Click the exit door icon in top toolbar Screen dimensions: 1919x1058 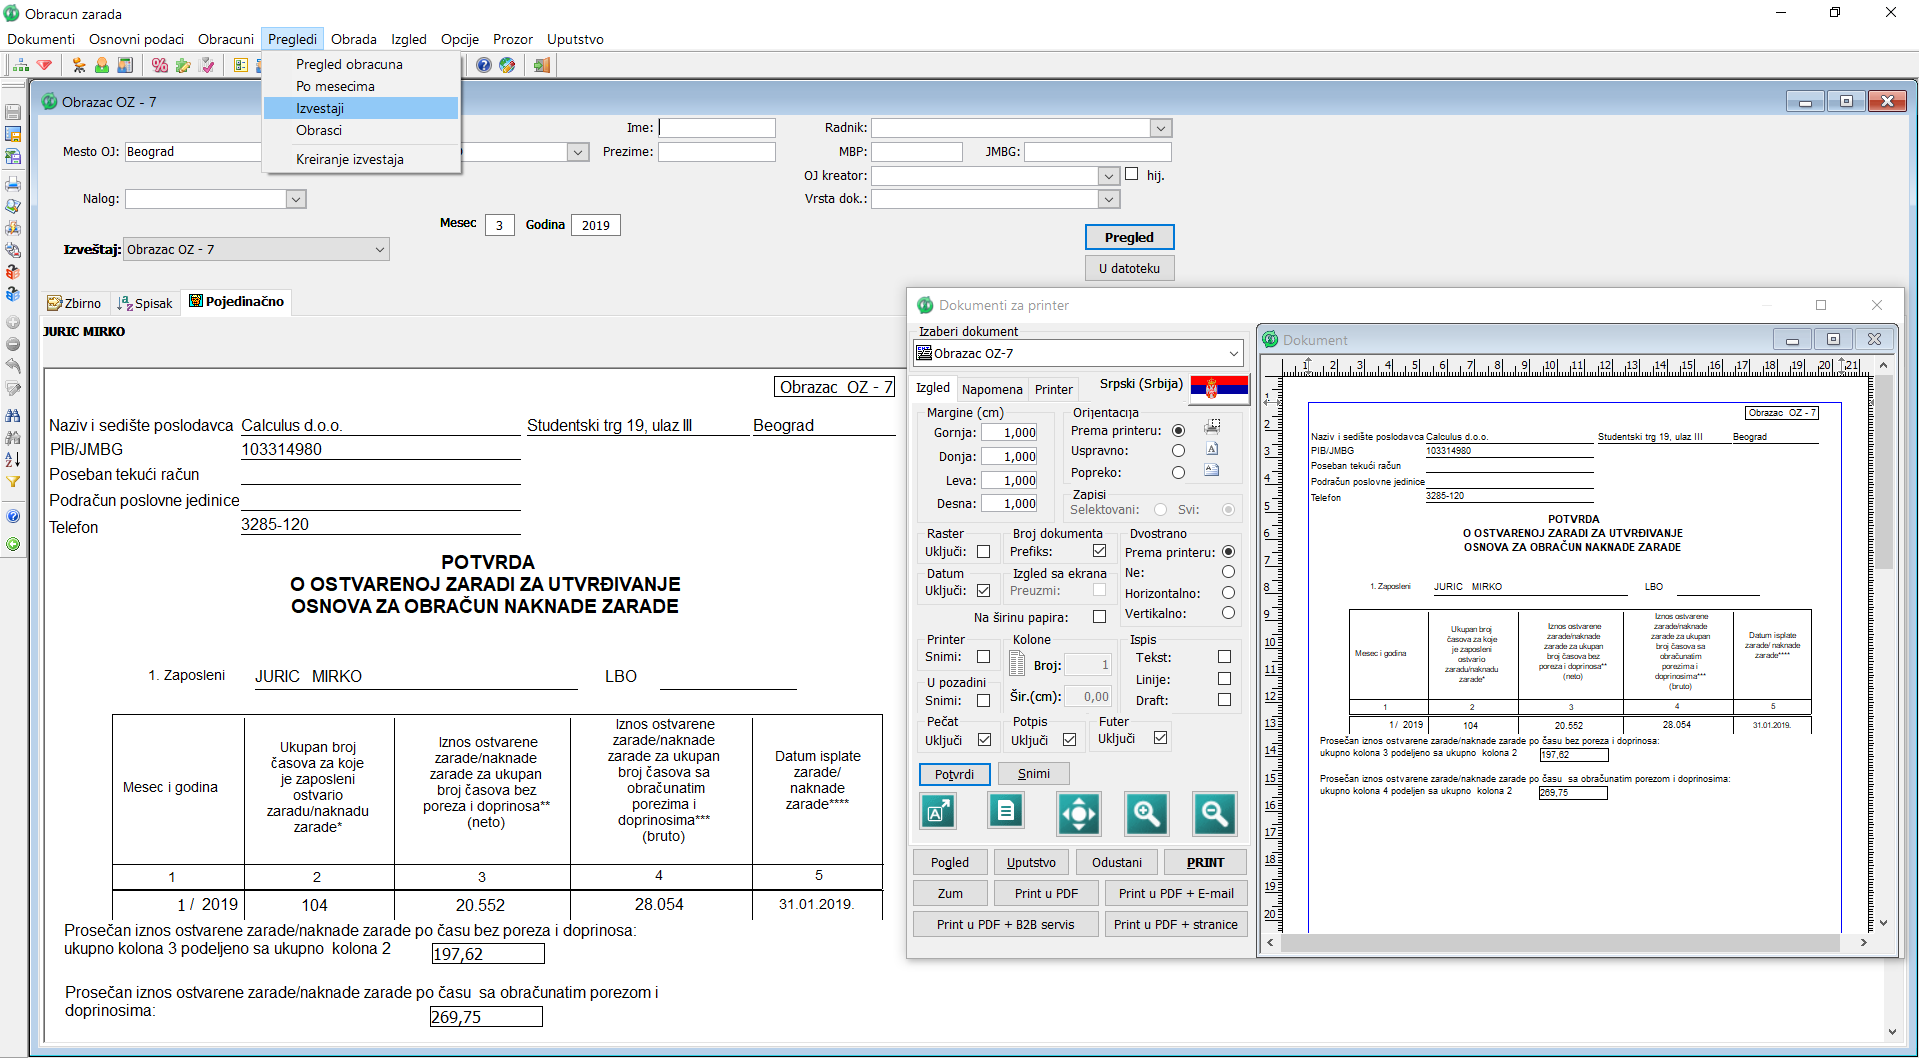point(541,65)
